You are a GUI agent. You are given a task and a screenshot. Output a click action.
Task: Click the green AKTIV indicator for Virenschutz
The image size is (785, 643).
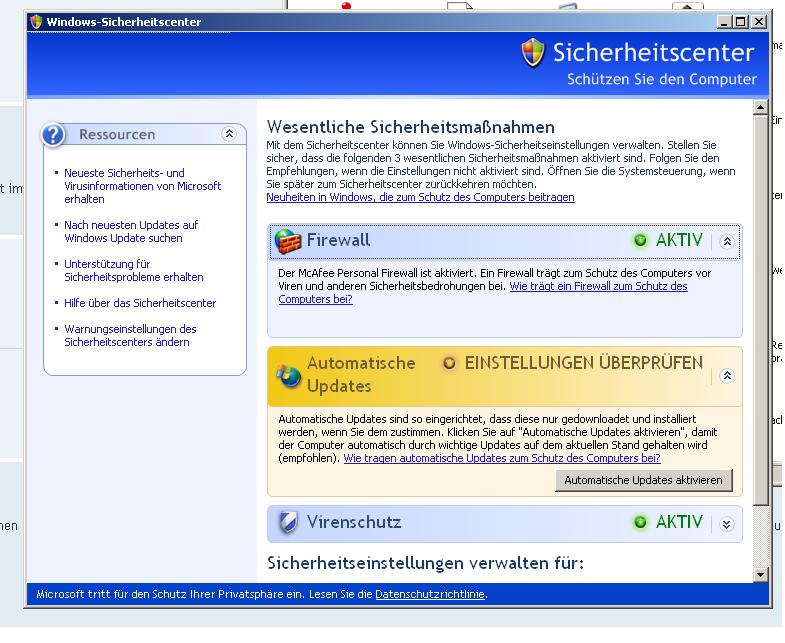[x=640, y=522]
